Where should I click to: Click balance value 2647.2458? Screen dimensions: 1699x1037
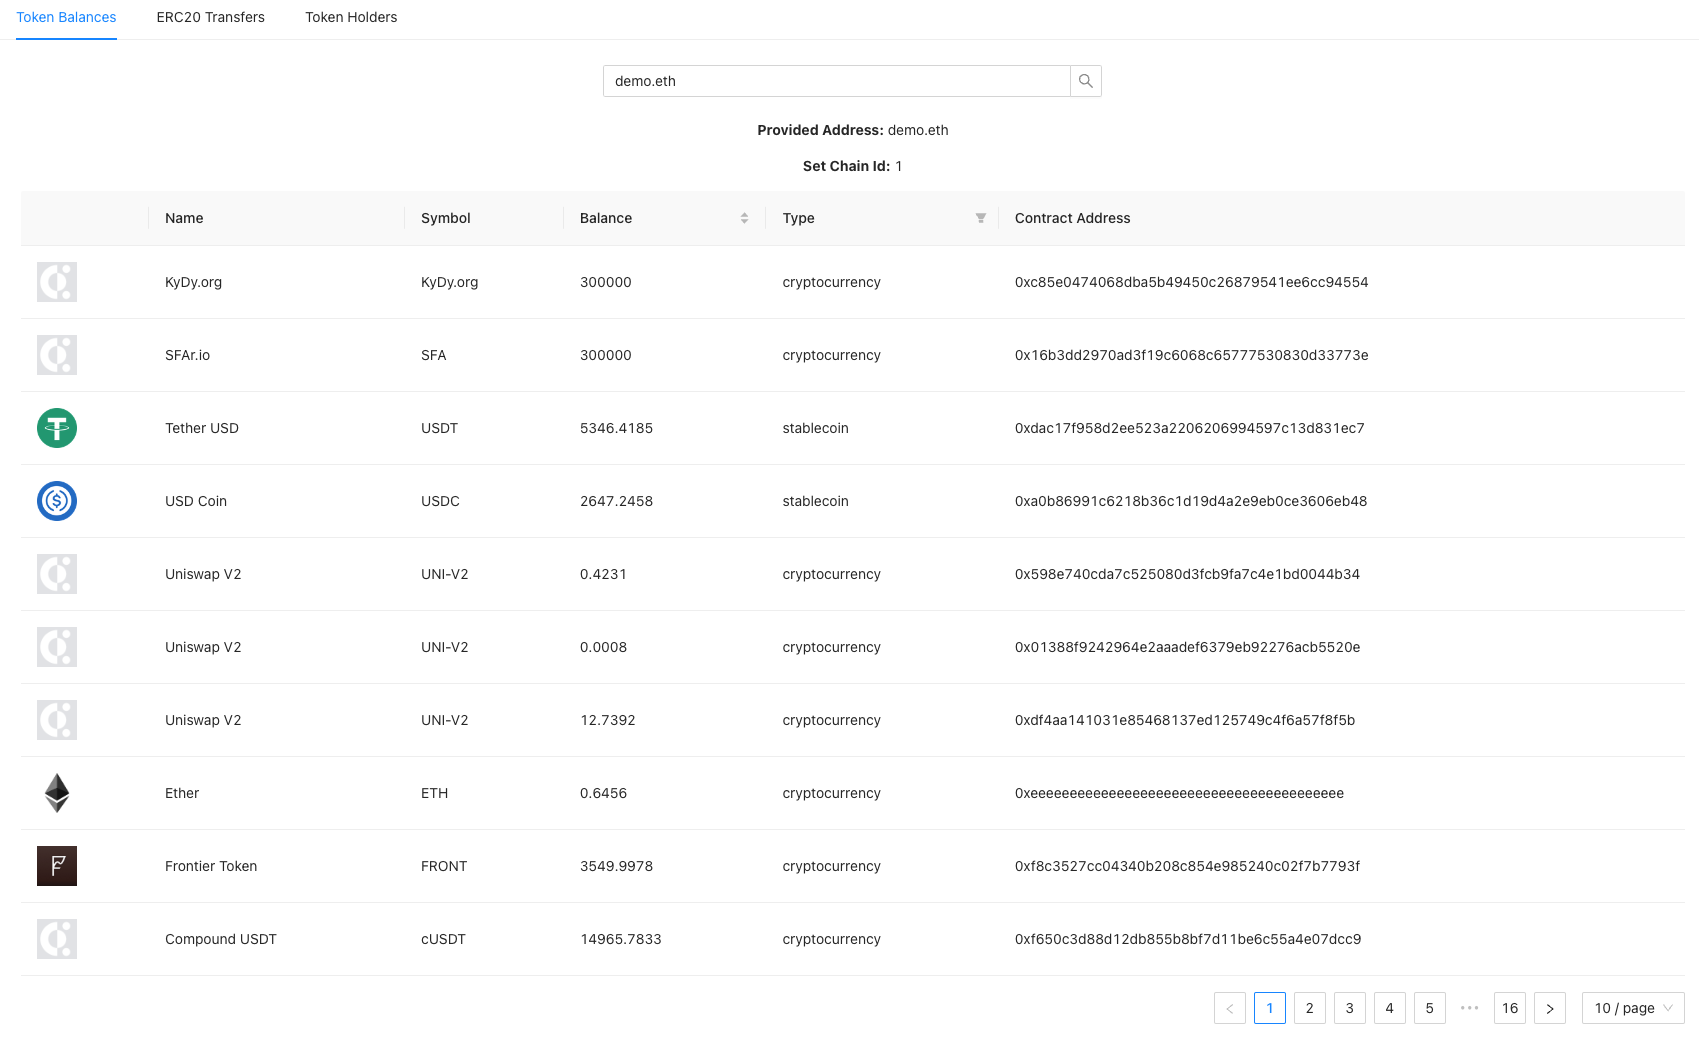pyautogui.click(x=617, y=501)
